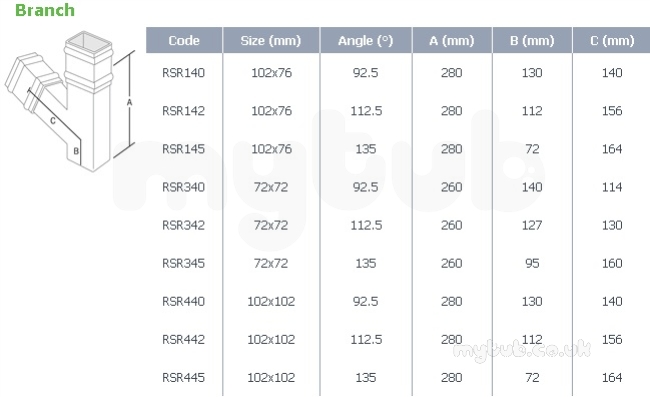Click the RSR145 product code
Screen dimensions: 650x397
pos(184,149)
